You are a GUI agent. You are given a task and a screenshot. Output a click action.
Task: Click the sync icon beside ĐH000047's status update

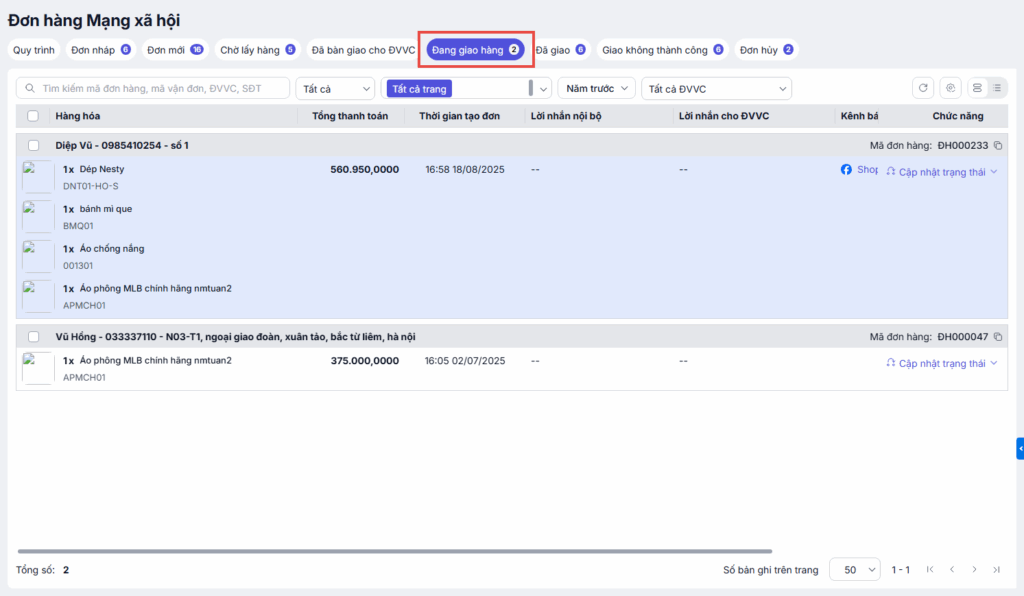tap(891, 362)
